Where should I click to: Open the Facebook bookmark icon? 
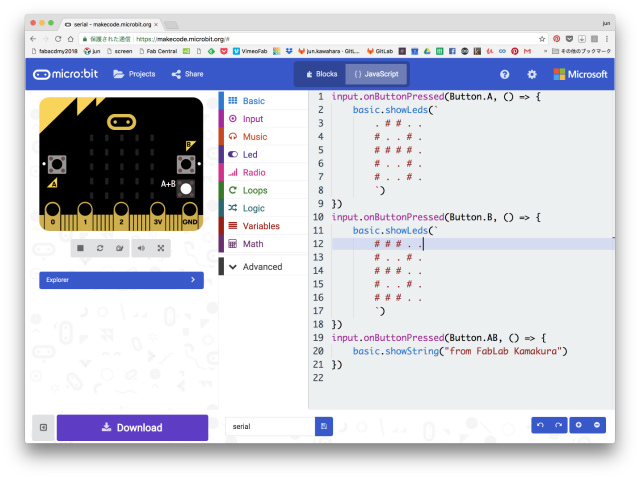coord(452,51)
